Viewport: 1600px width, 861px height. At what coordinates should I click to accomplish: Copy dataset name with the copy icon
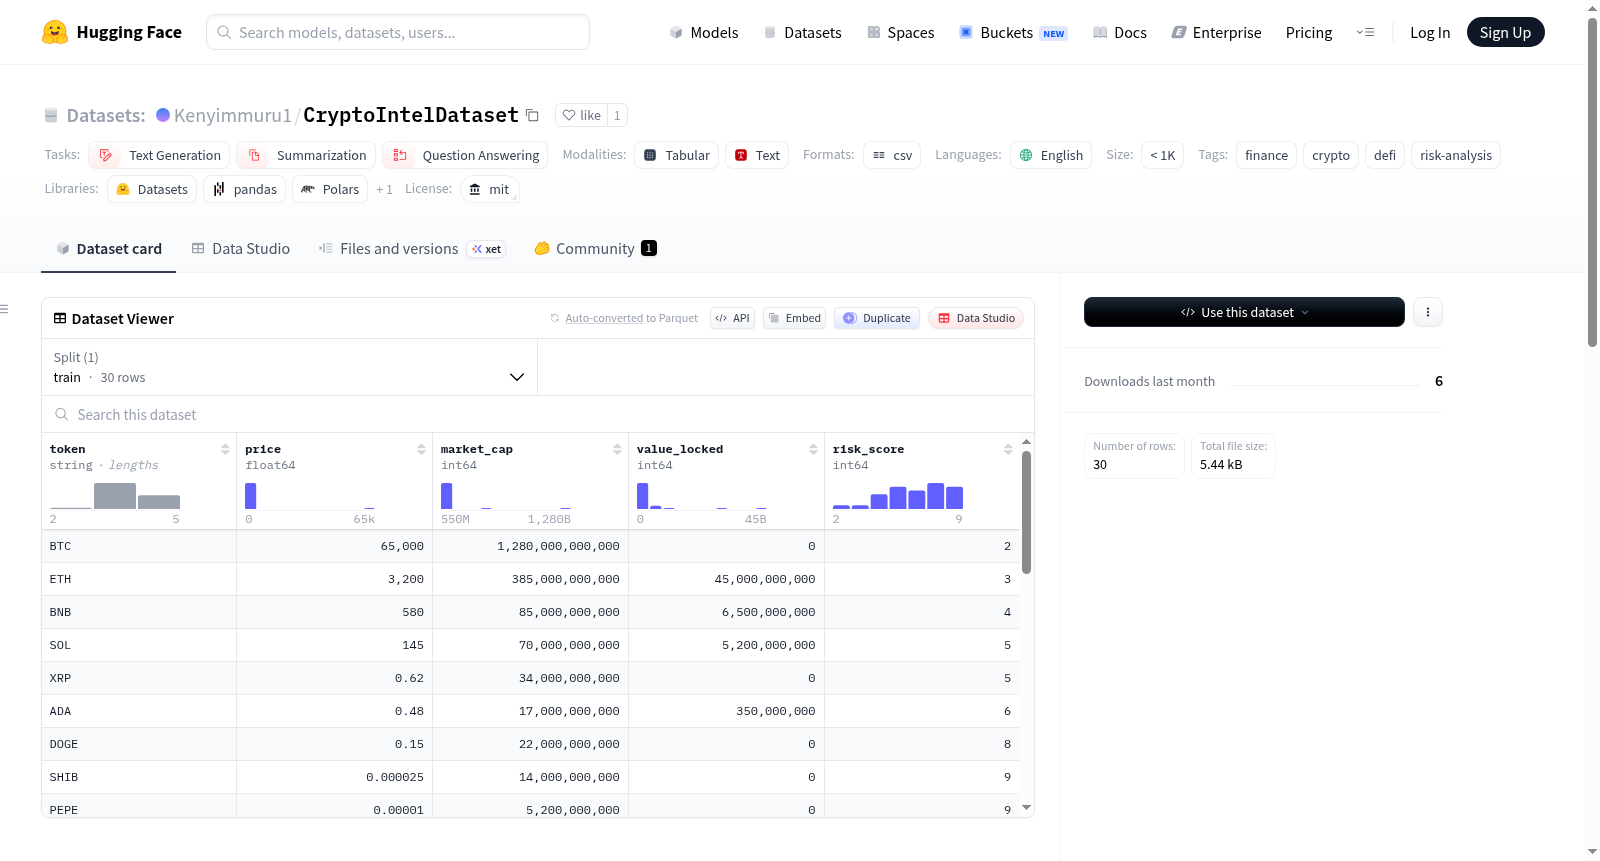coord(532,116)
